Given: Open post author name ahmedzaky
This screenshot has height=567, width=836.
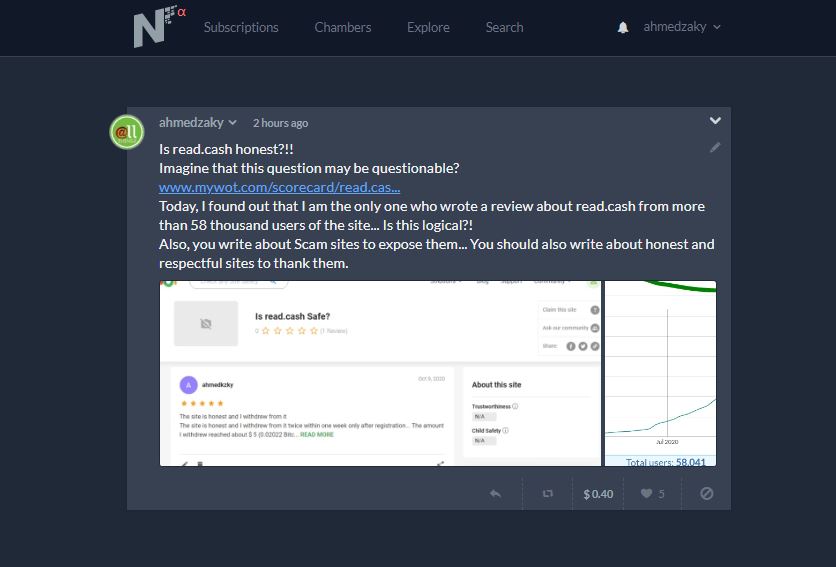Looking at the screenshot, I should tap(191, 123).
